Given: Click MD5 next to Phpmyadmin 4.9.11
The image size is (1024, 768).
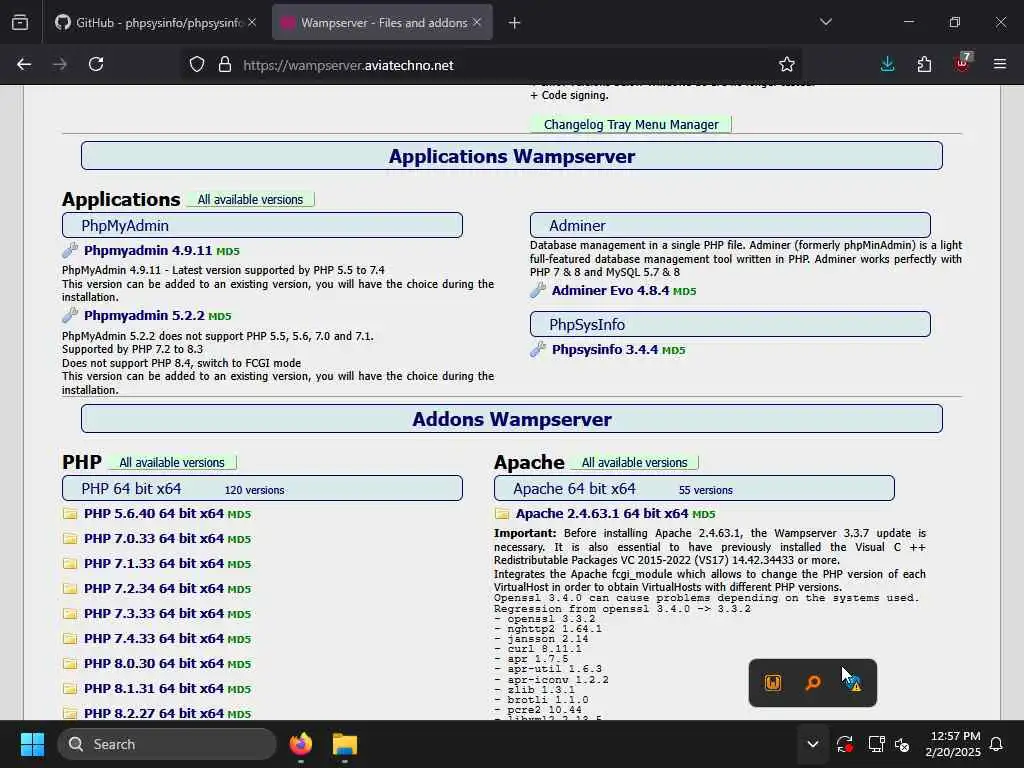Looking at the screenshot, I should point(228,251).
